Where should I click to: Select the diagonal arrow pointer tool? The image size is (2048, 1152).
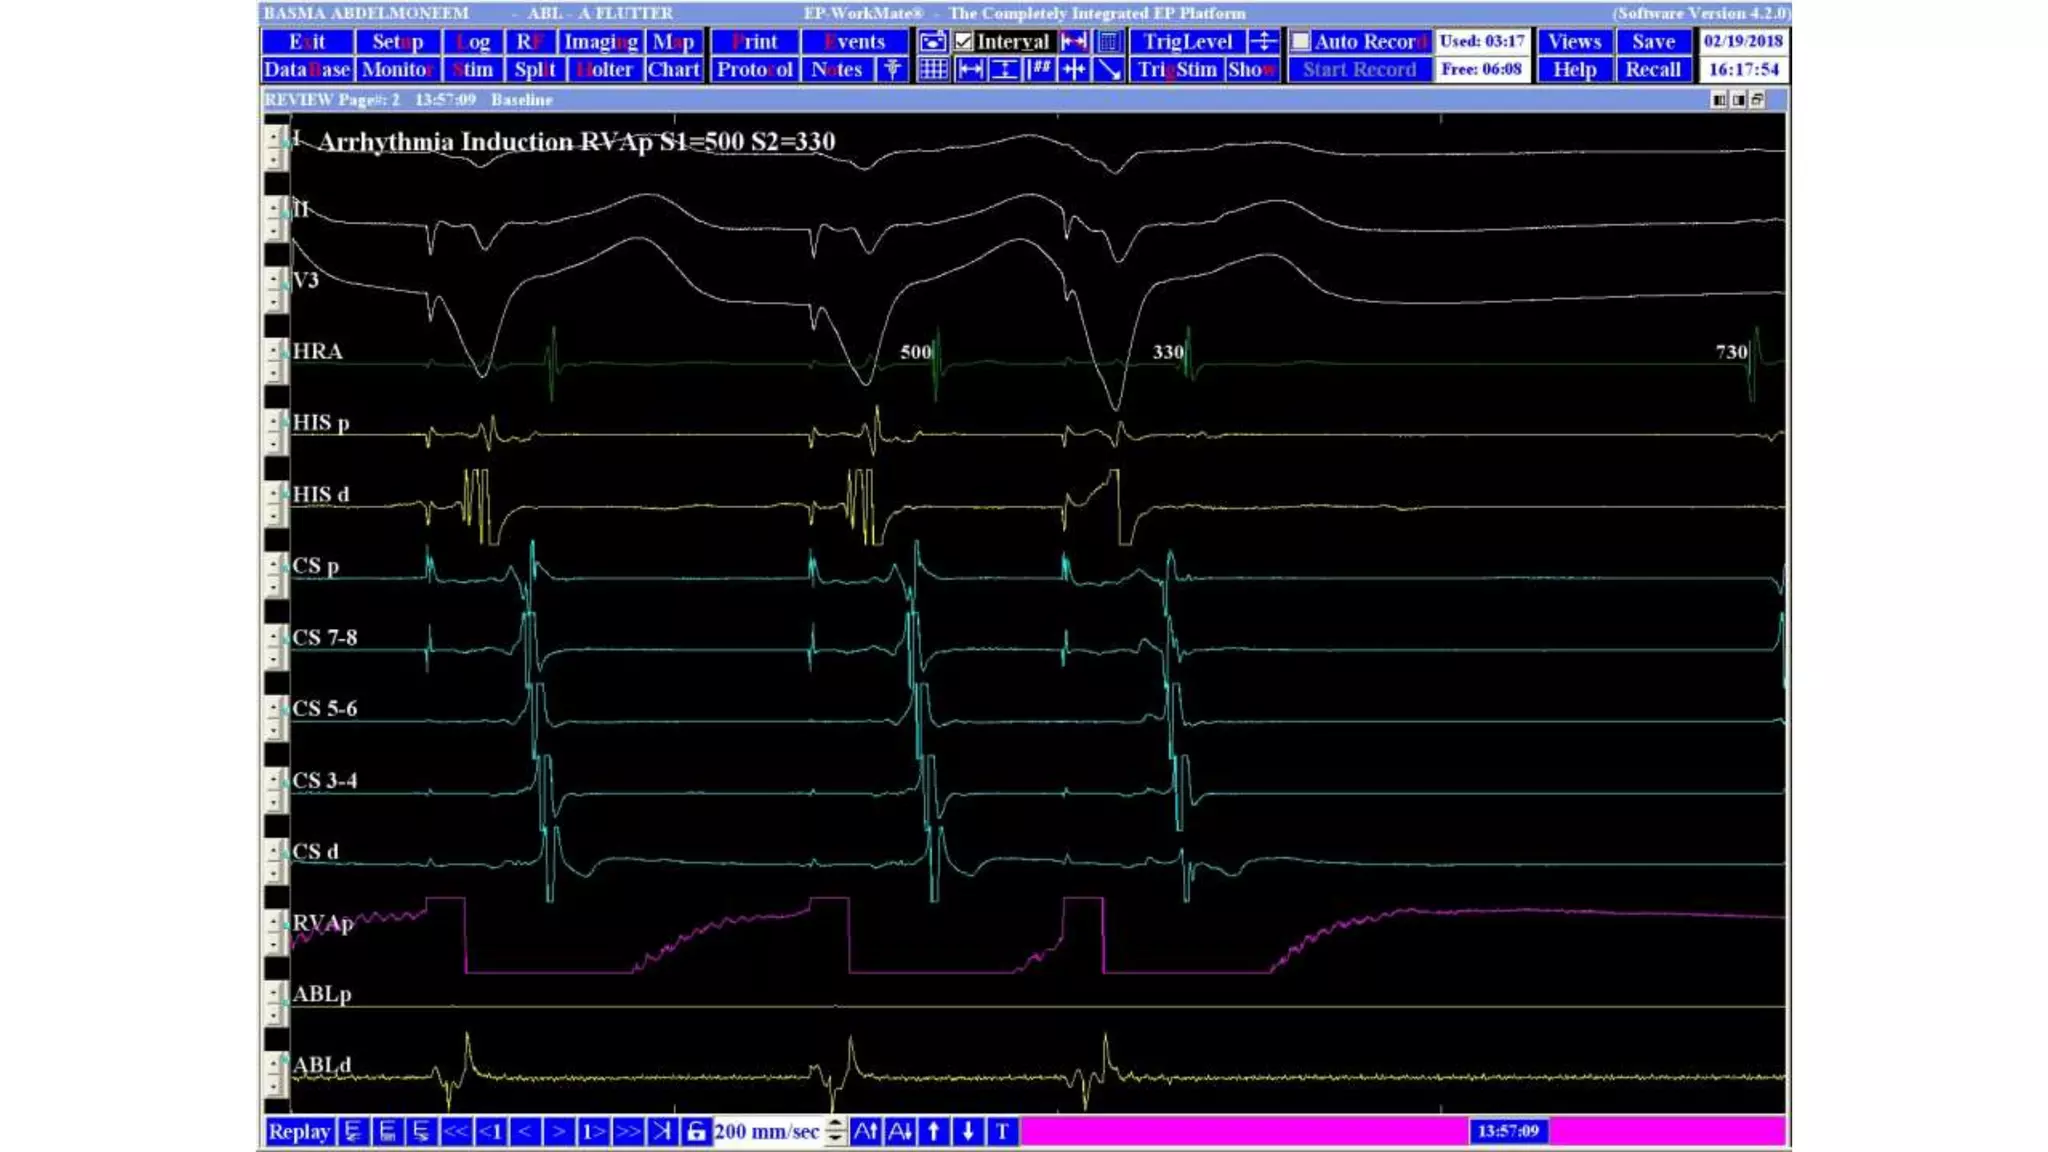click(1108, 70)
